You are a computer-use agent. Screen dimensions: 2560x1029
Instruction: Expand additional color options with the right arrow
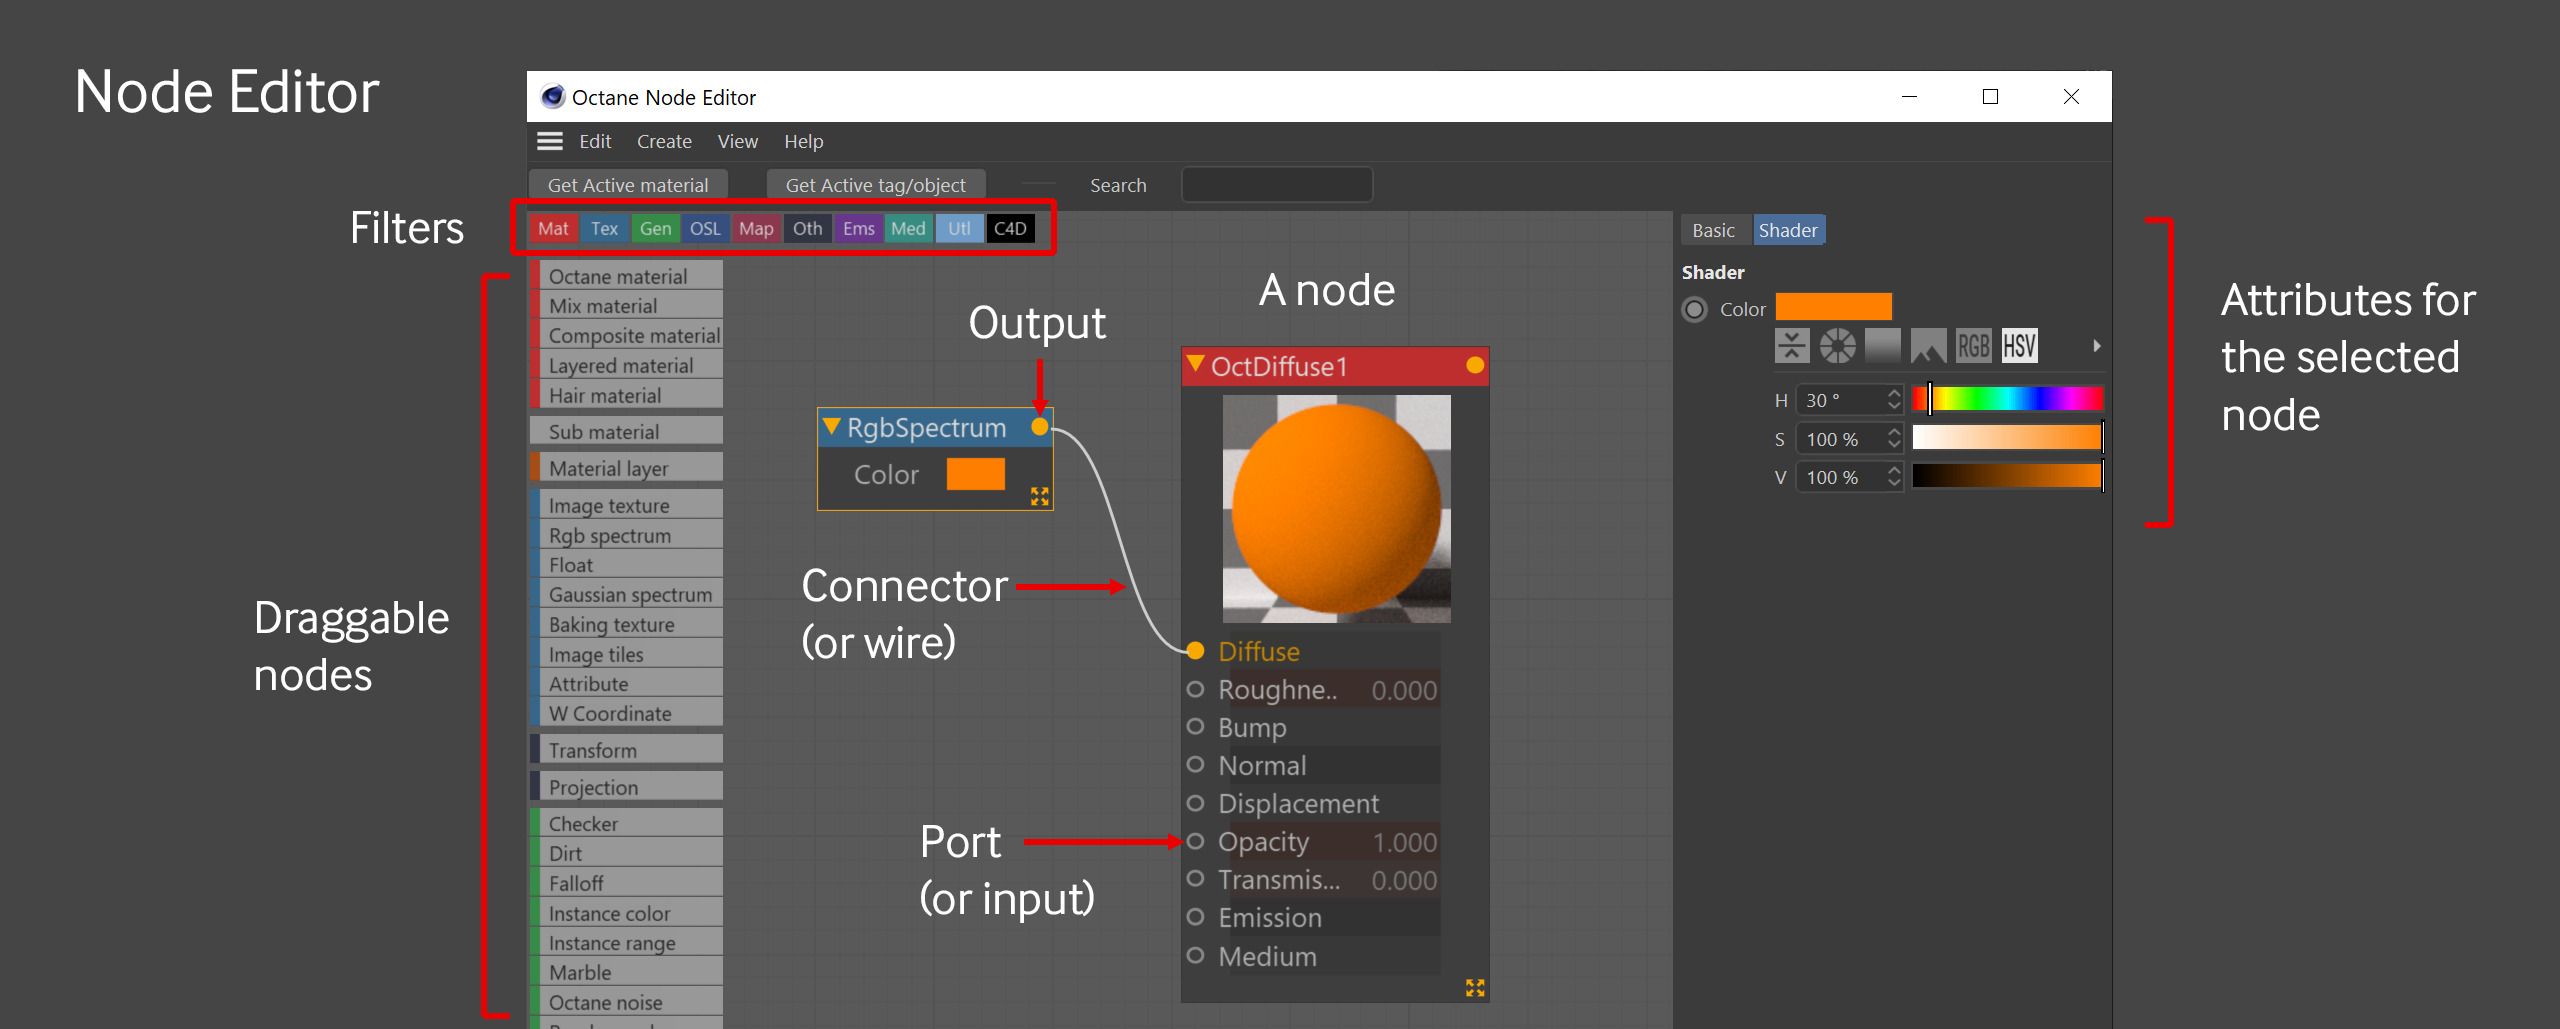click(2097, 346)
